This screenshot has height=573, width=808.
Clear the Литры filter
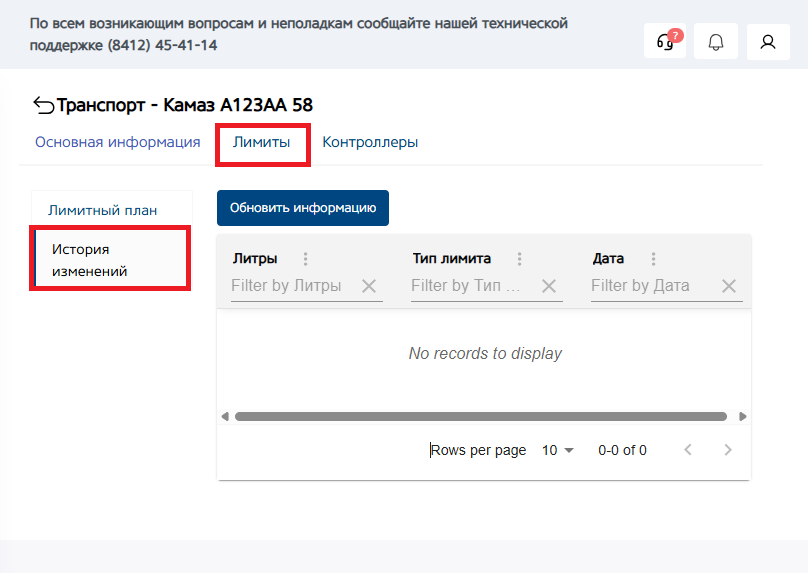point(369,286)
